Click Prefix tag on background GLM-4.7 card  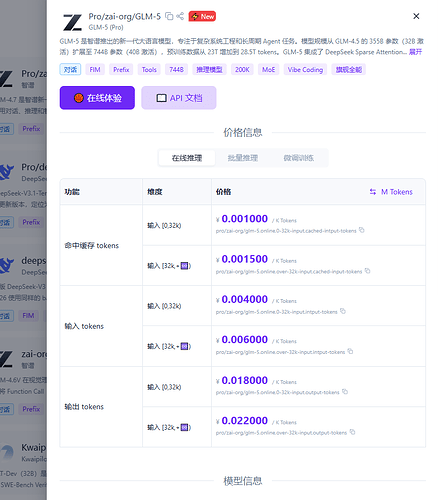(x=31, y=129)
